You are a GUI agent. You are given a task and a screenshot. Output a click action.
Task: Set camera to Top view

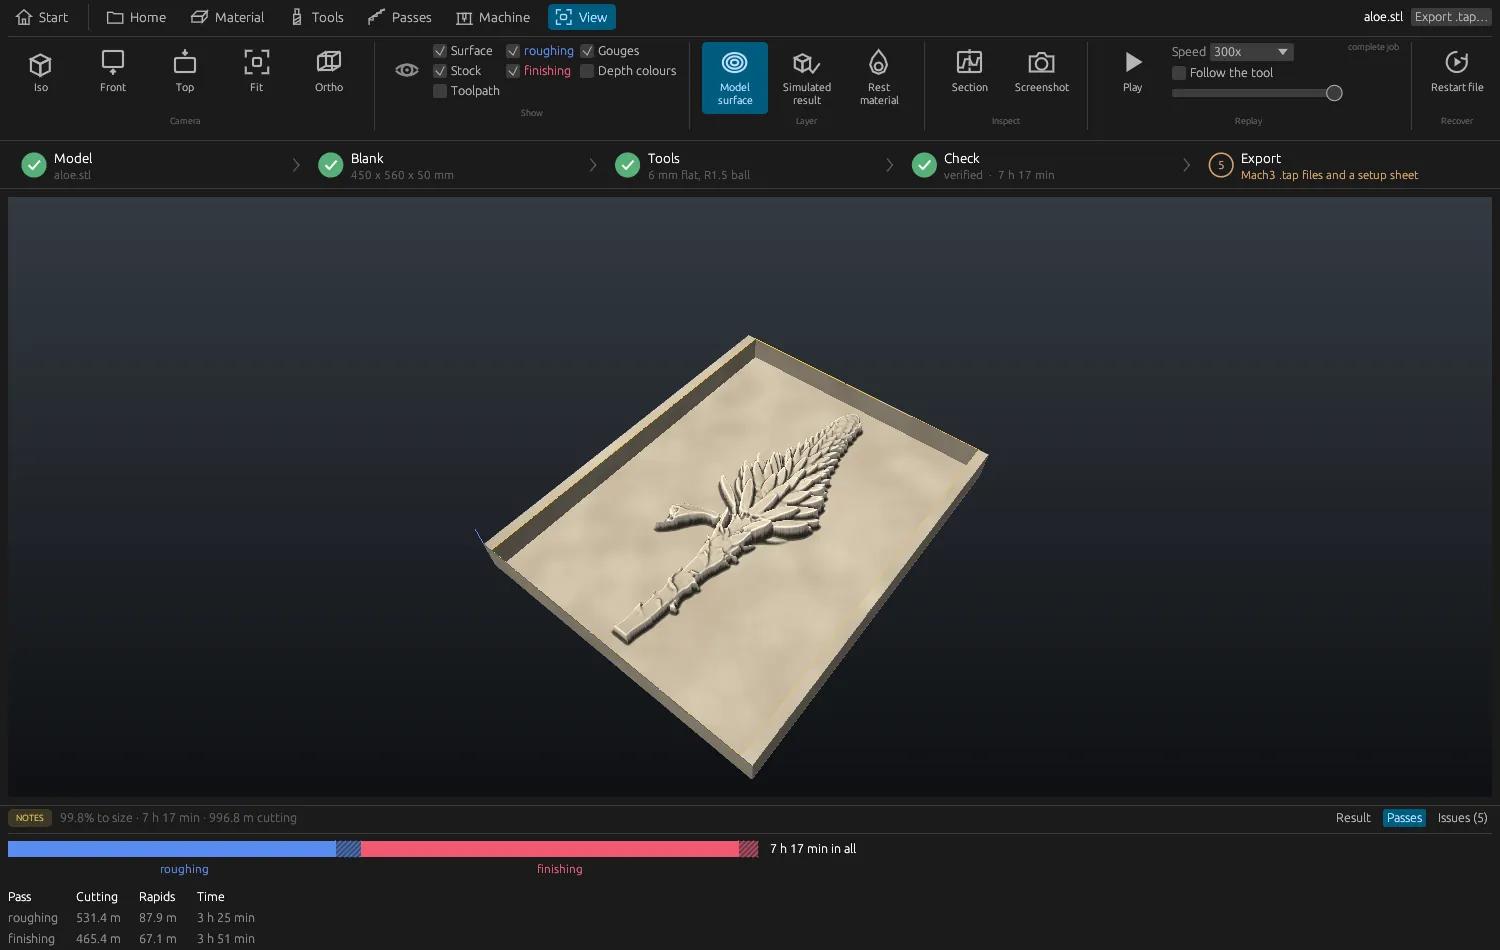coord(185,72)
